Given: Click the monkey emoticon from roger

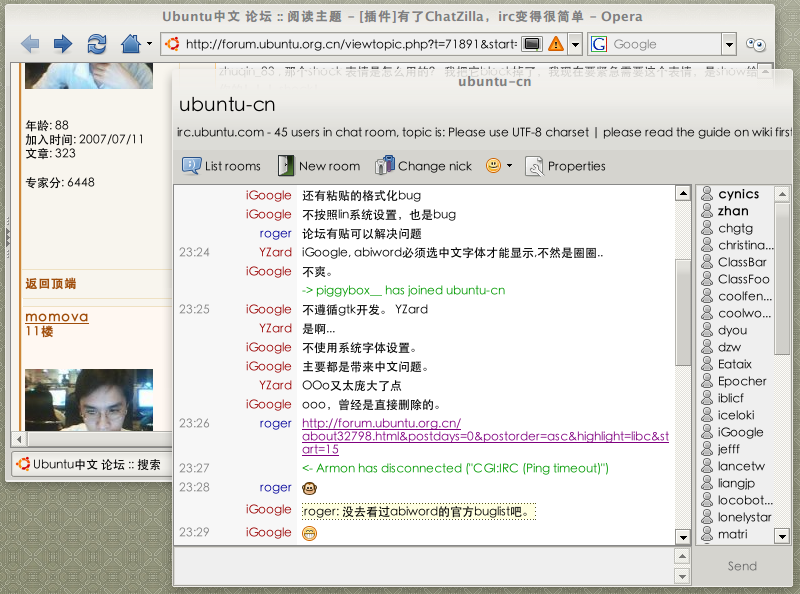Looking at the screenshot, I should point(309,488).
